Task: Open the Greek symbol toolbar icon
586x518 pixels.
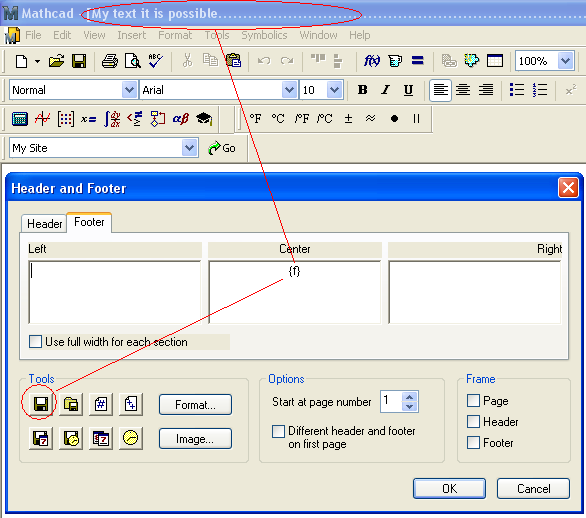Action: coord(181,119)
